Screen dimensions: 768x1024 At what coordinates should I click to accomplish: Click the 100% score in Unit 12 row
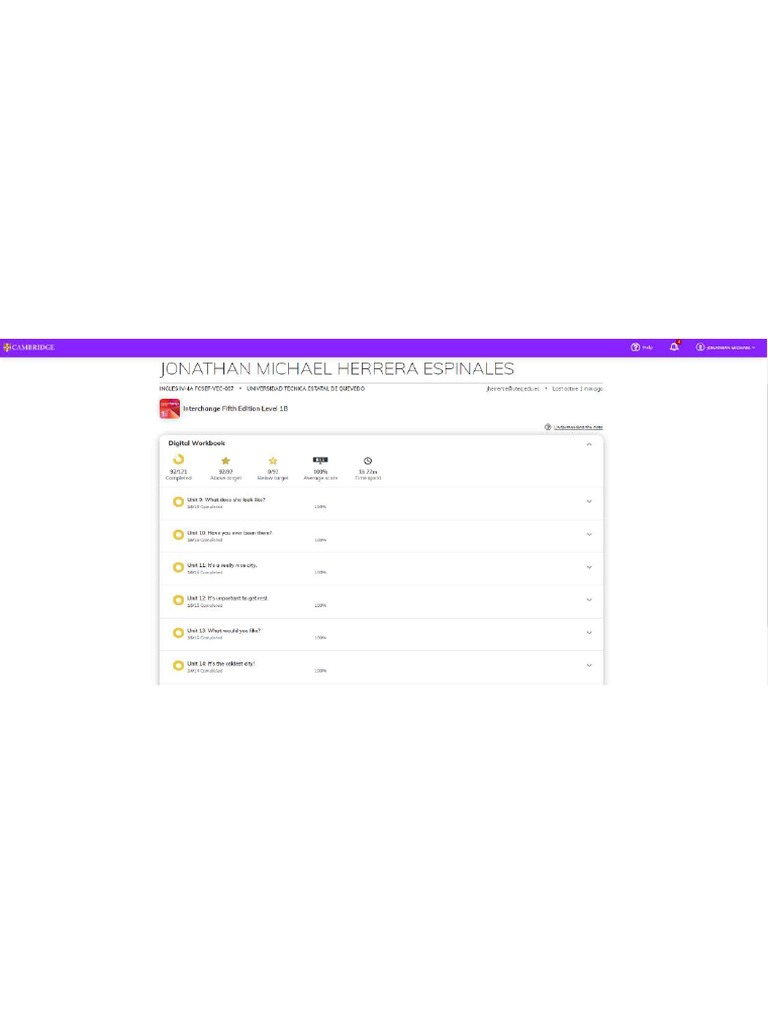click(x=320, y=605)
